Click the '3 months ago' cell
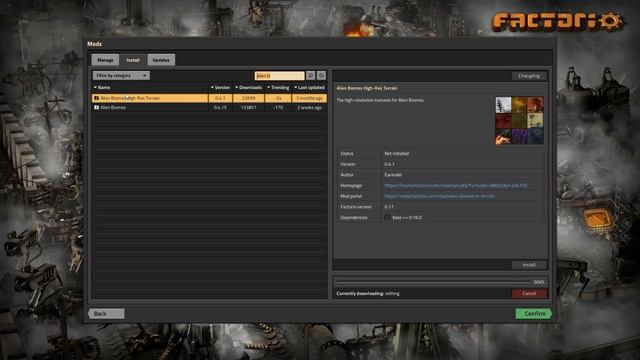Image resolution: width=640 pixels, height=360 pixels. 309,98
